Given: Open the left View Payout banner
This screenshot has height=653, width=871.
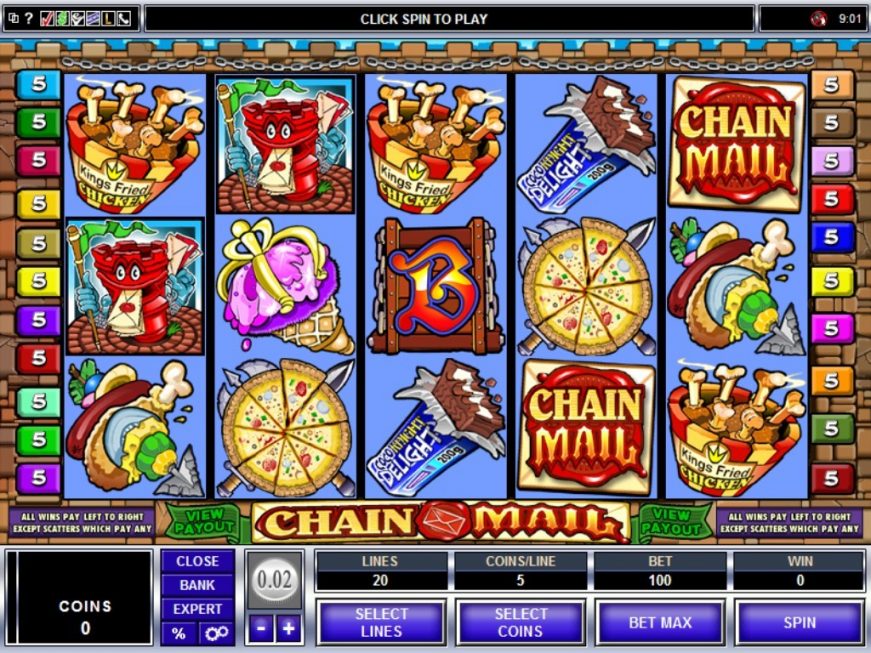Looking at the screenshot, I should [x=204, y=522].
